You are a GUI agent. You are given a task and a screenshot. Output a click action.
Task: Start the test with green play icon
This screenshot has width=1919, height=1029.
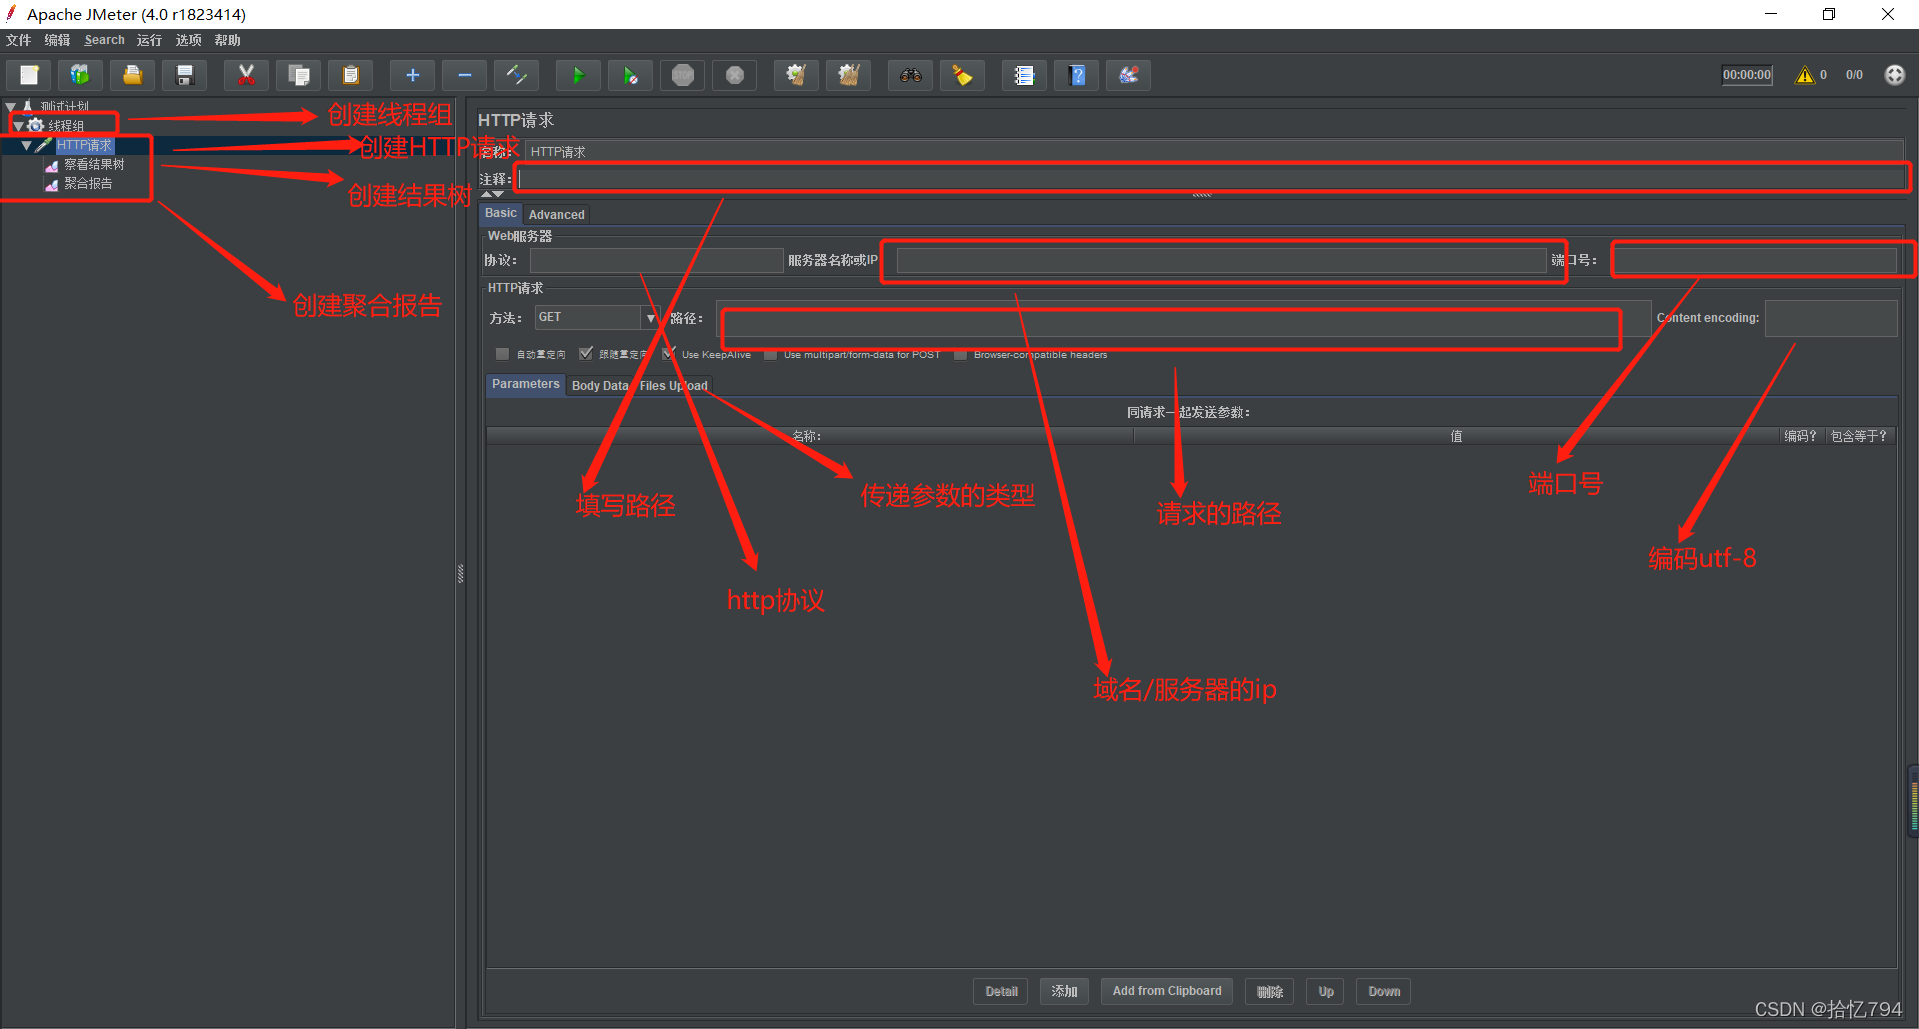tap(578, 75)
